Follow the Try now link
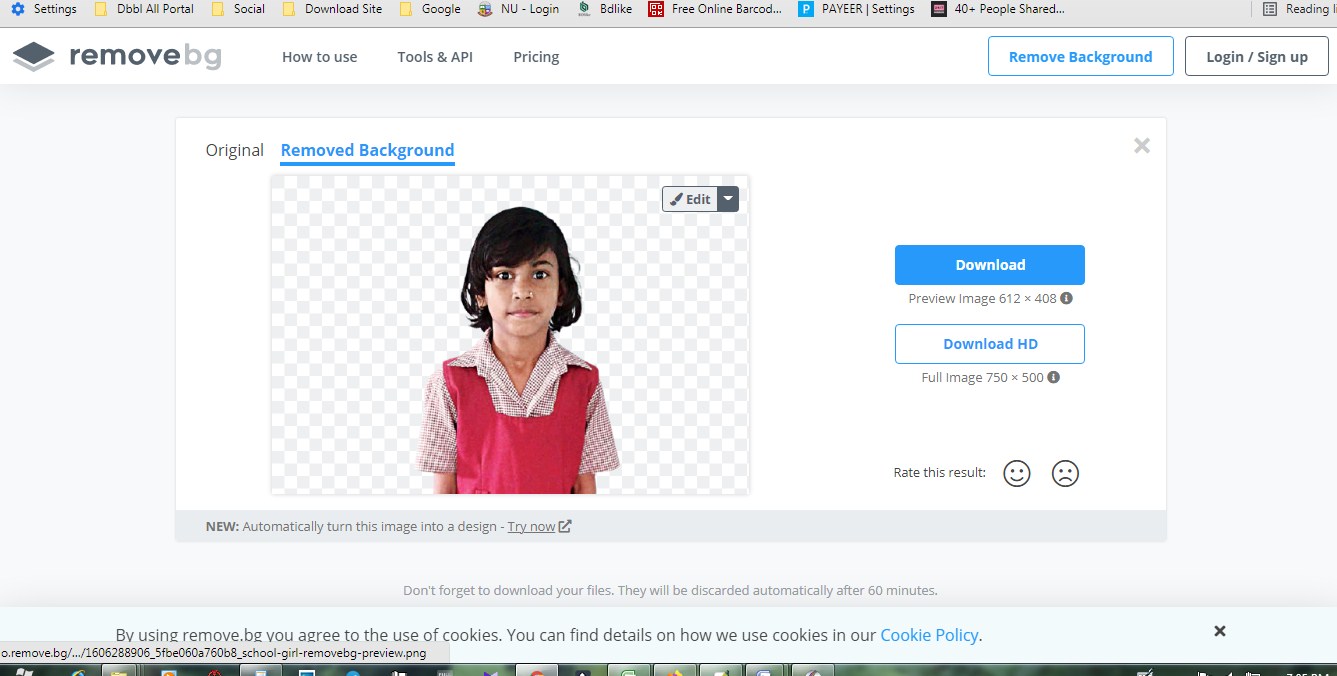 (x=531, y=526)
